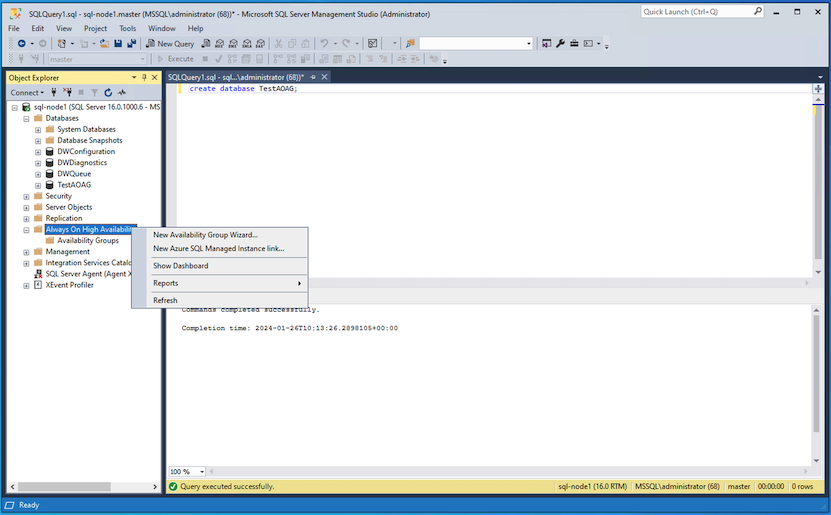Open a new DAX query
831x515 pixels.
(x=260, y=43)
